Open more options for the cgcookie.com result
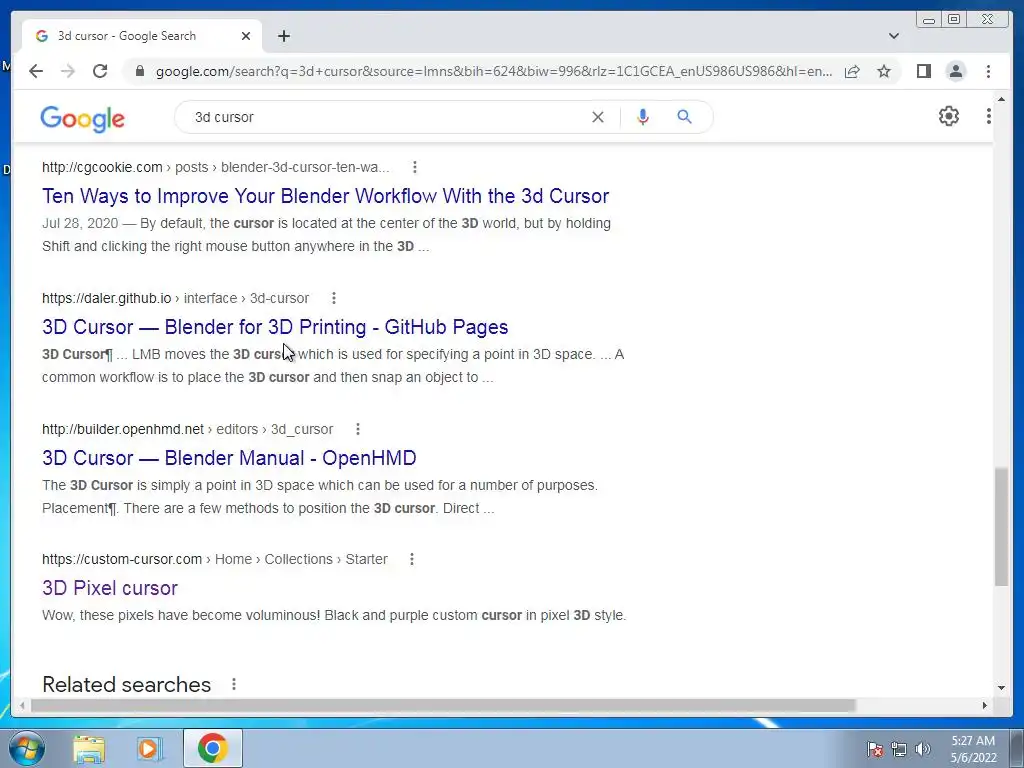 [x=415, y=167]
